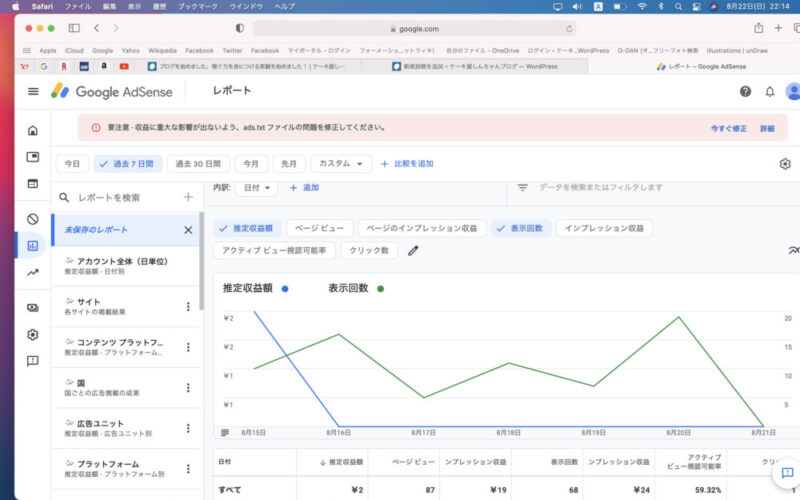Open report settings gear icon
Image resolution: width=800 pixels, height=500 pixels.
(x=785, y=163)
